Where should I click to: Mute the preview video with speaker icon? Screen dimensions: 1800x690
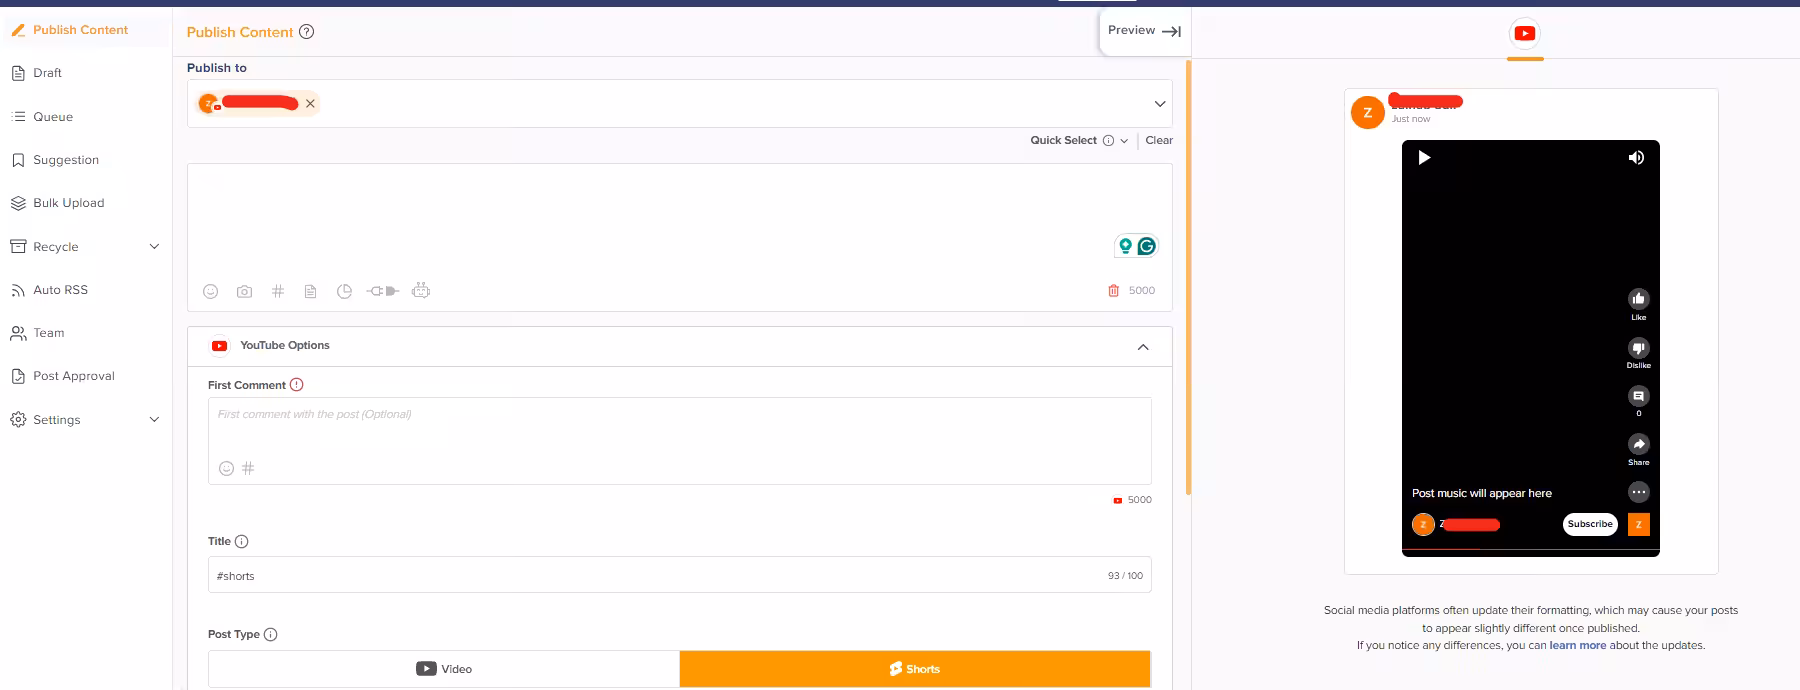pos(1636,158)
